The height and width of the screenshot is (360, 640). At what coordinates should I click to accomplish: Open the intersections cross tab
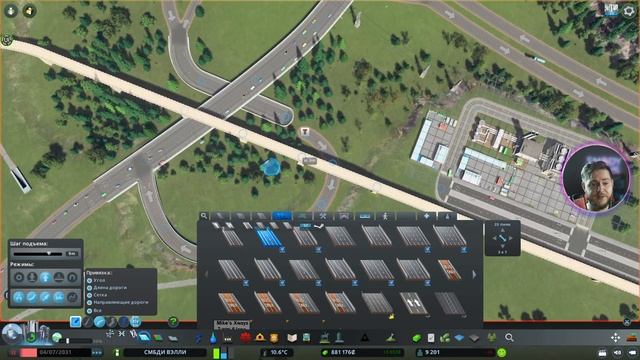click(427, 216)
